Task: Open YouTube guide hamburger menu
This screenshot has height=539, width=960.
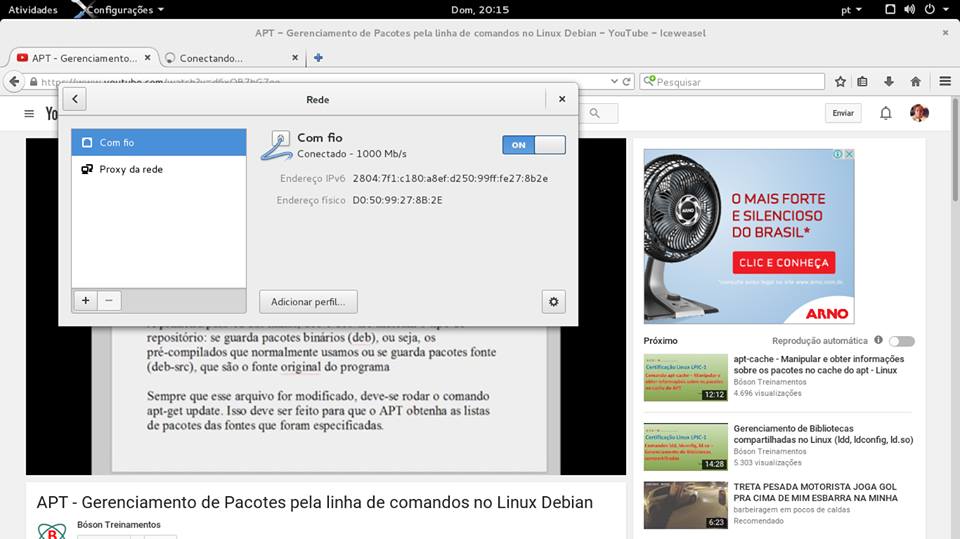Action: pyautogui.click(x=29, y=113)
